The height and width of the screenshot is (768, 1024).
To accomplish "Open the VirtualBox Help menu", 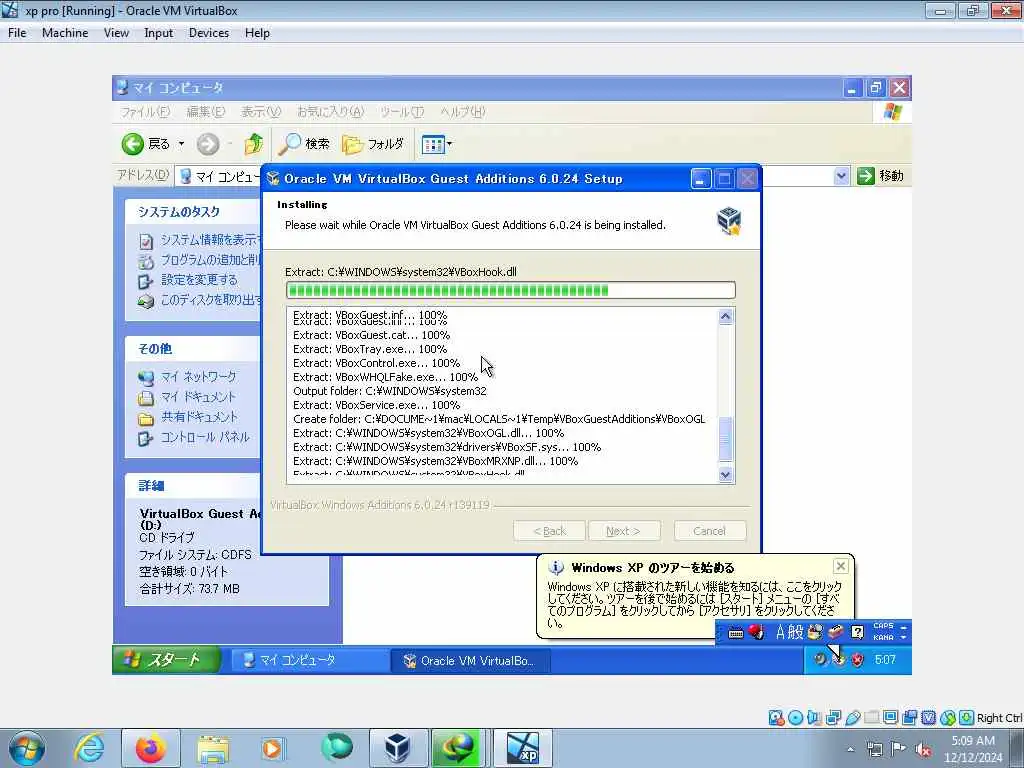I will (257, 33).
